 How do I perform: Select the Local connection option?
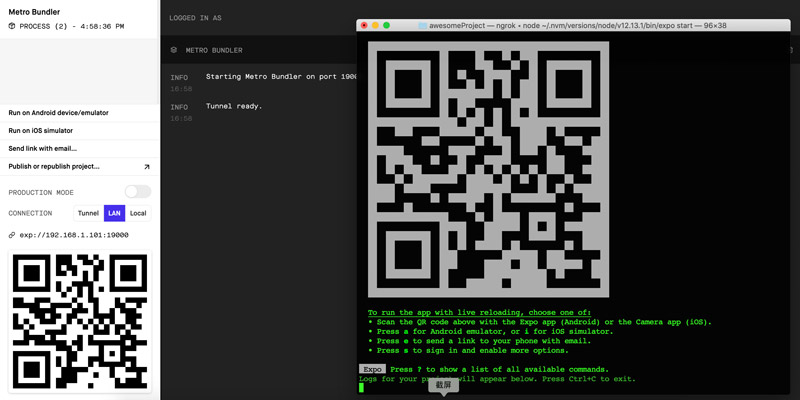pyautogui.click(x=138, y=213)
